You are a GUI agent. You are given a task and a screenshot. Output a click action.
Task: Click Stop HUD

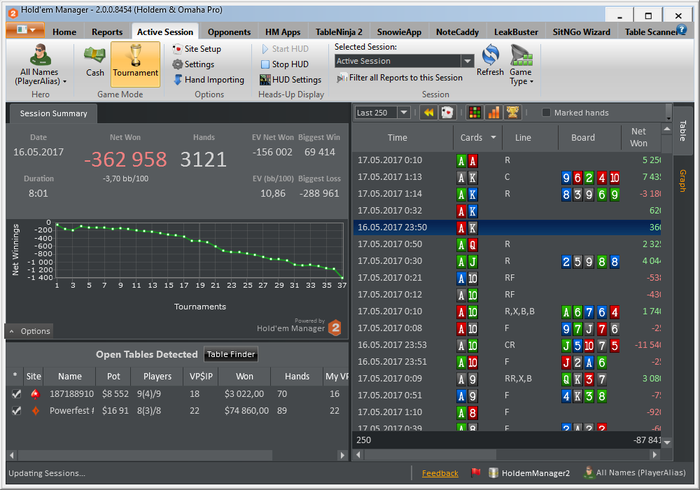tap(285, 64)
